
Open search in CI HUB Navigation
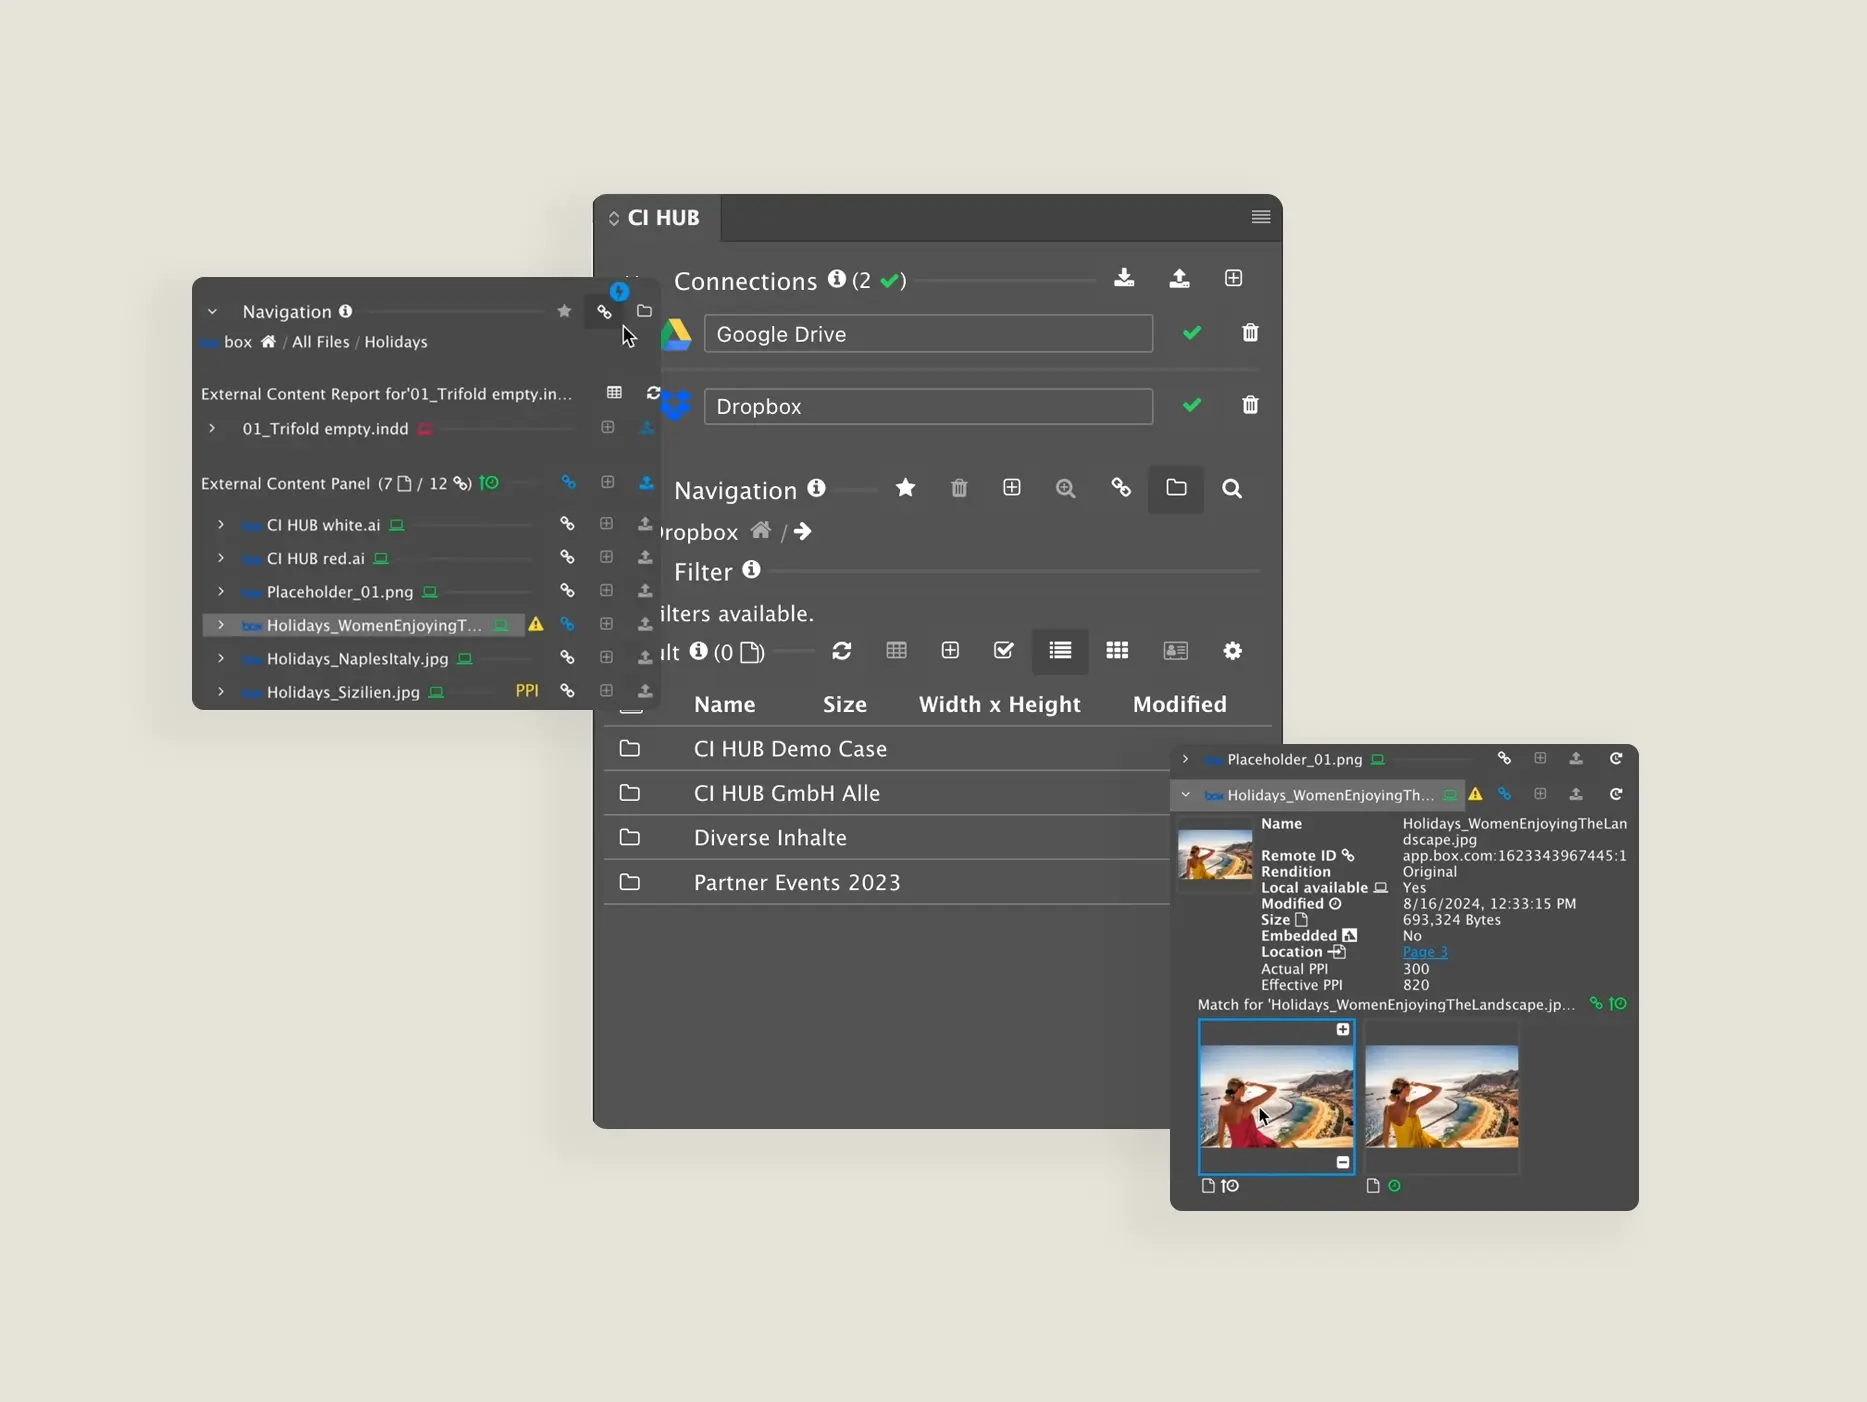[1232, 488]
